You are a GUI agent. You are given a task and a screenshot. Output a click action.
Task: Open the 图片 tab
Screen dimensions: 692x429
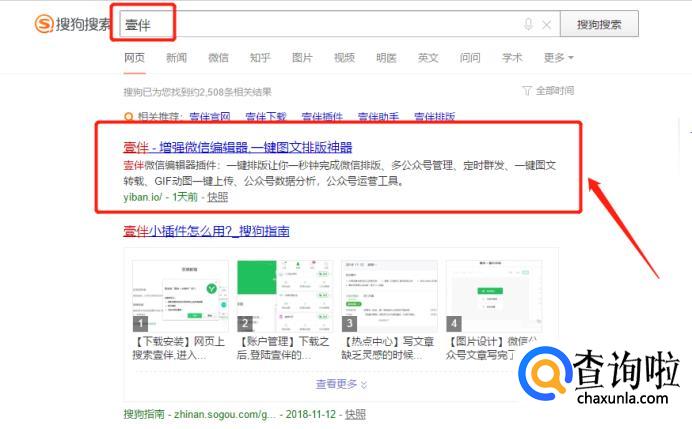click(302, 58)
